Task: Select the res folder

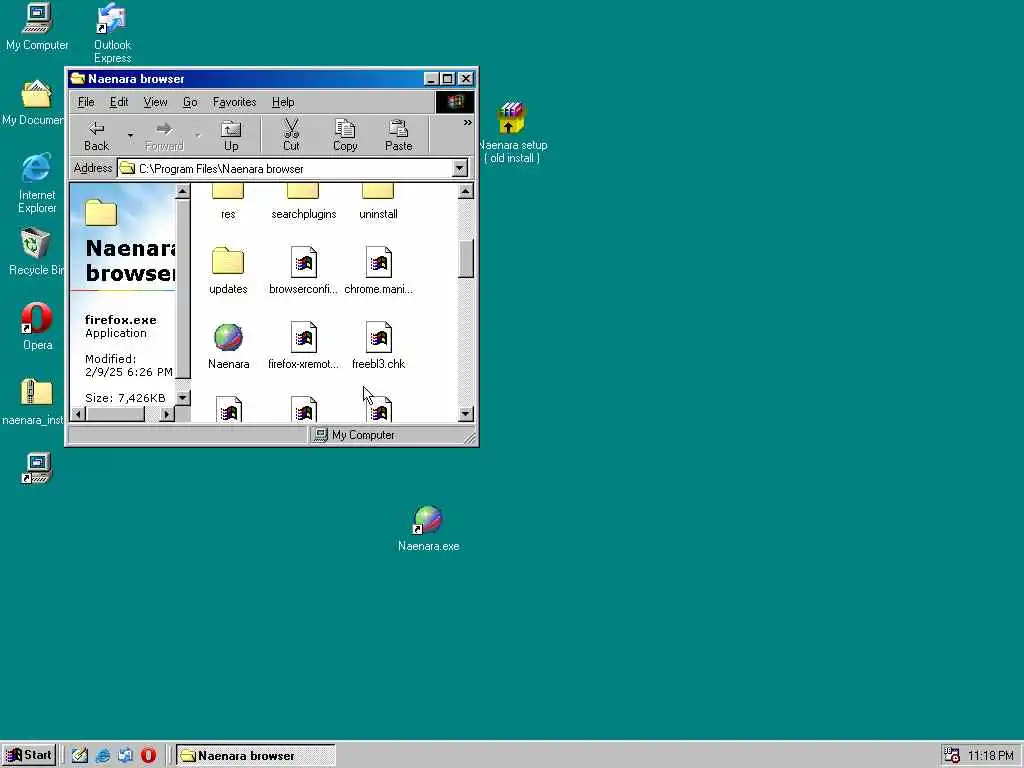Action: point(228,202)
